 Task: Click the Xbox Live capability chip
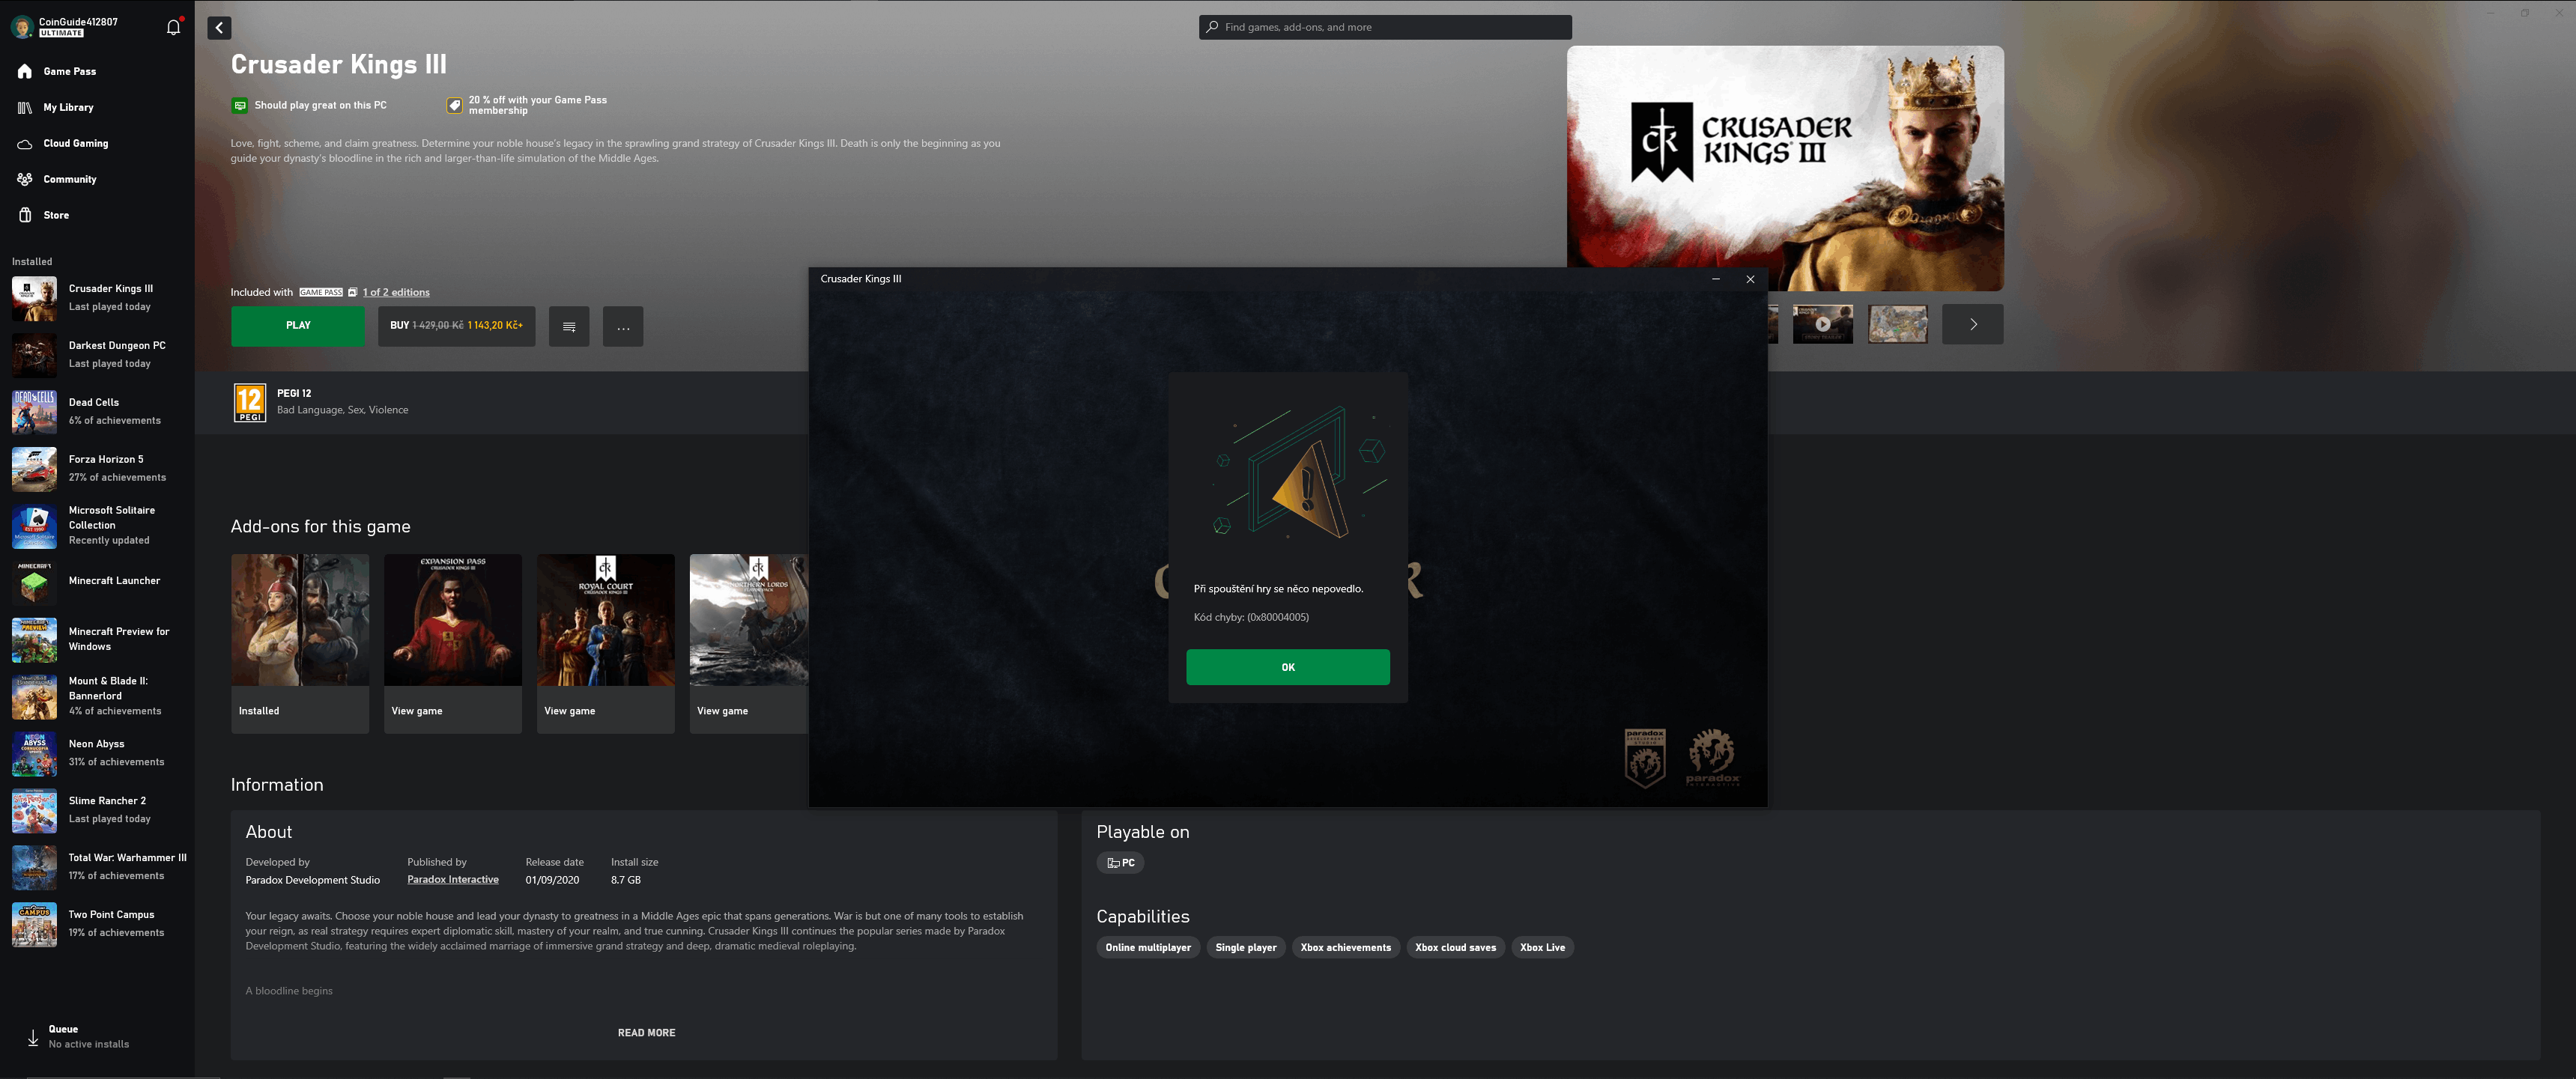point(1542,948)
